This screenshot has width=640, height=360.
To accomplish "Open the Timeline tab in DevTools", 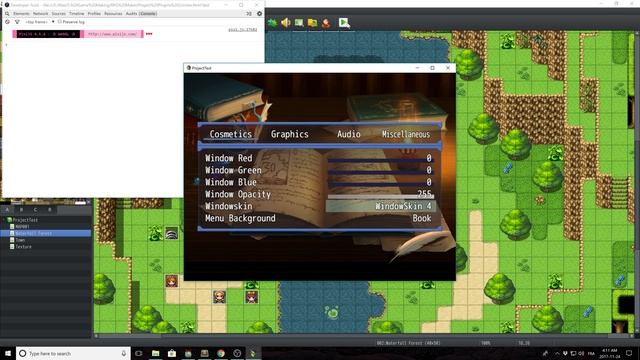I will pyautogui.click(x=76, y=13).
